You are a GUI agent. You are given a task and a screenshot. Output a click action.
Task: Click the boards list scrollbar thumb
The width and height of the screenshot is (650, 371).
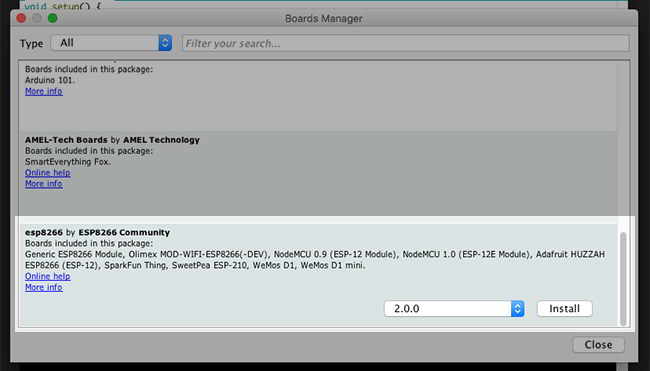[x=623, y=279]
